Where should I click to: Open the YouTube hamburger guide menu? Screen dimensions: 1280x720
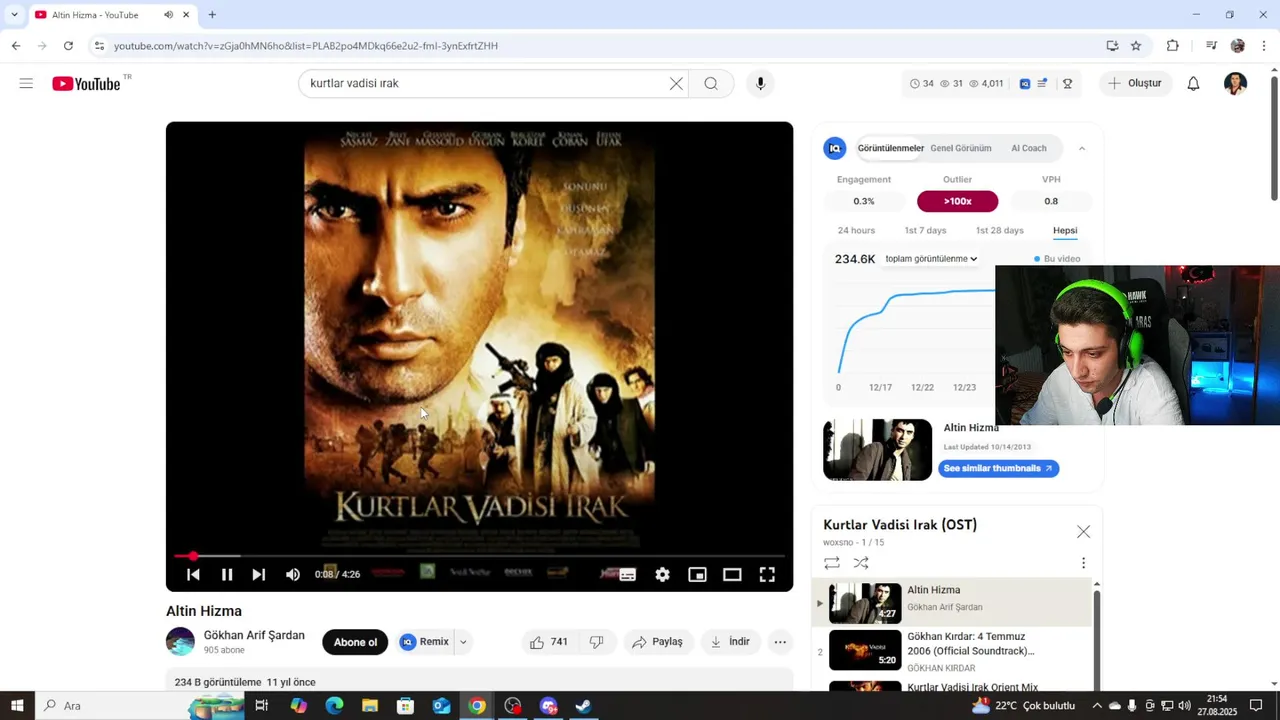click(26, 84)
